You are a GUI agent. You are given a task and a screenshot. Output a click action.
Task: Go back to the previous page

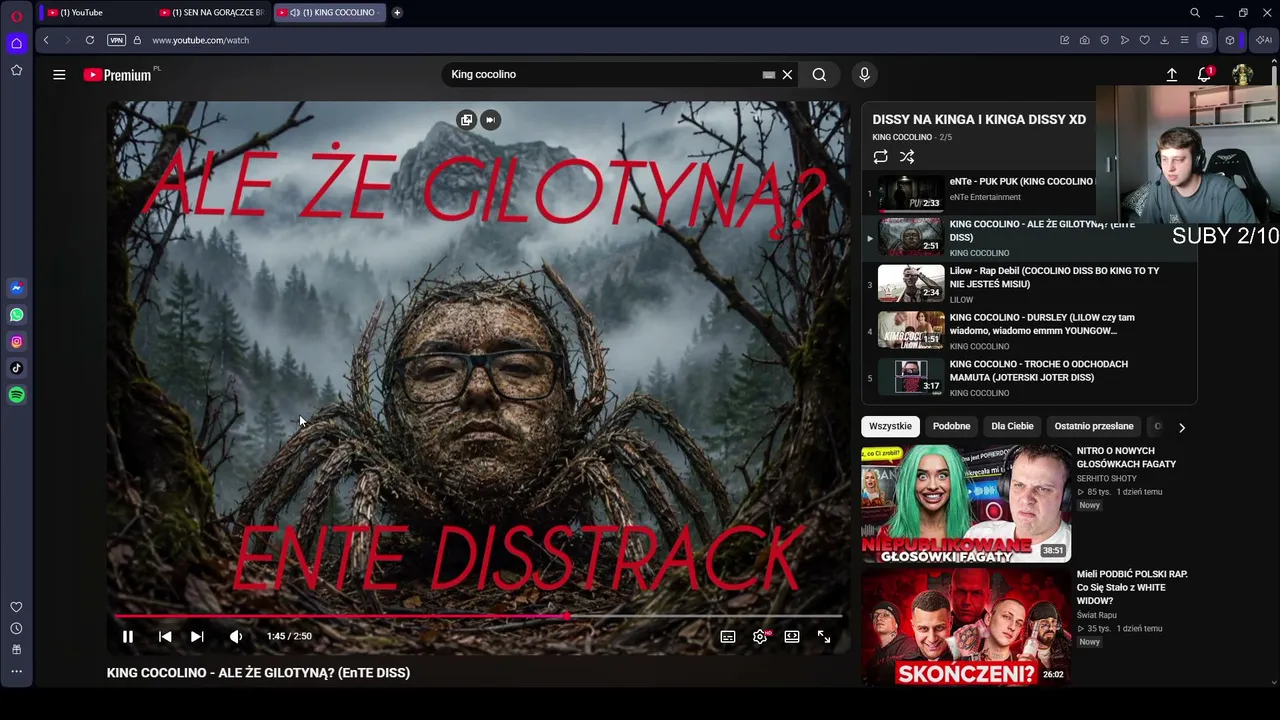pos(46,40)
